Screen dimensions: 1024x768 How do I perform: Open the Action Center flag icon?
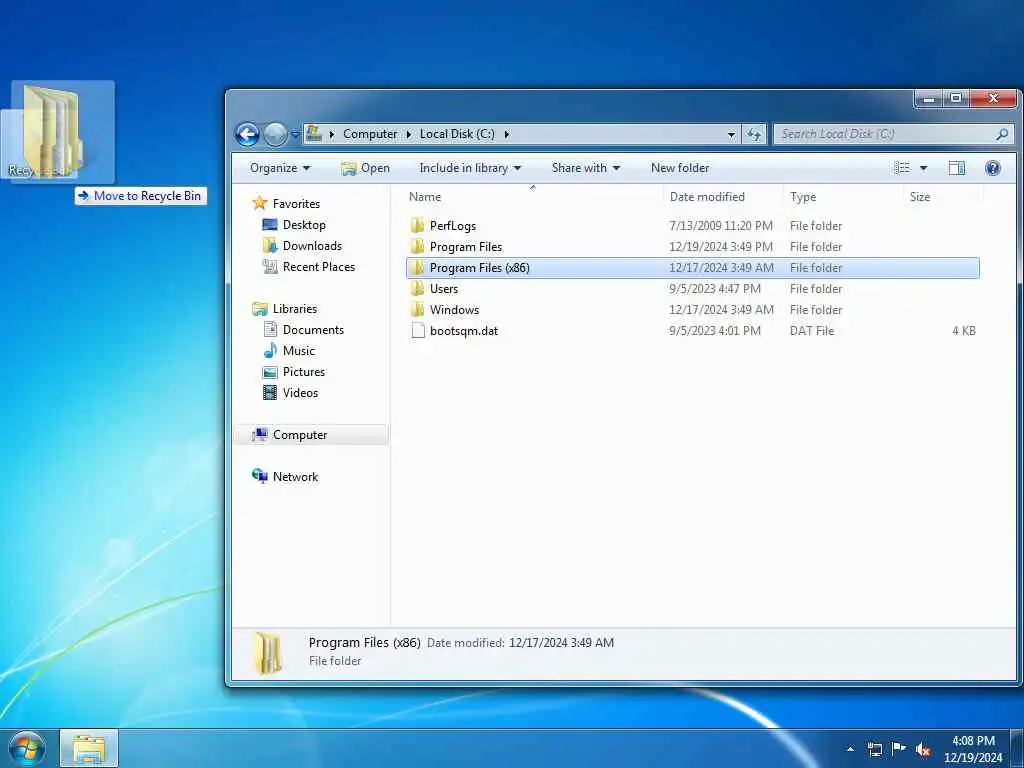[x=899, y=749]
